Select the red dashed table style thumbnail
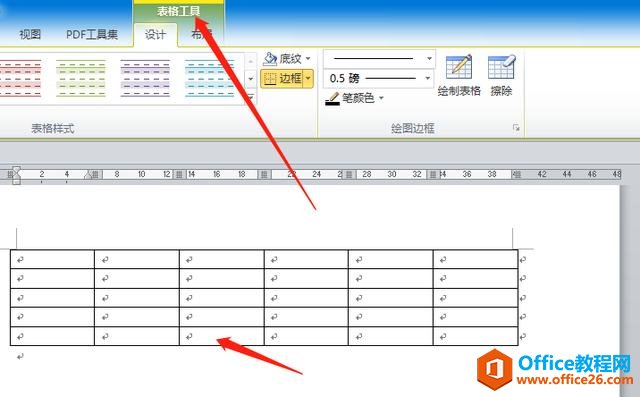Image resolution: width=640 pixels, height=397 pixels. 20,78
